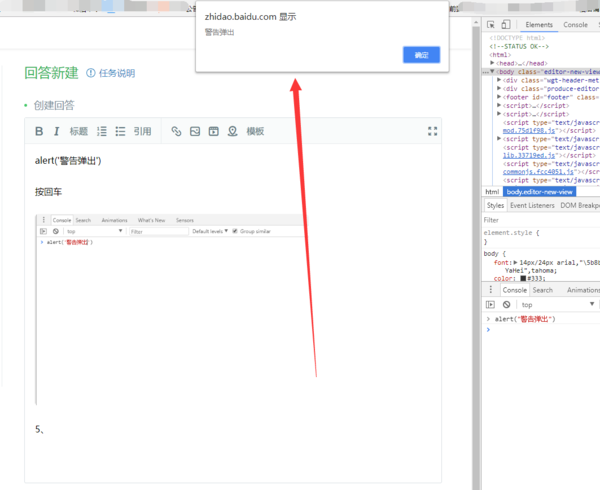Image resolution: width=600 pixels, height=490 pixels.
Task: Apply 标题 heading style
Action: pyautogui.click(x=79, y=131)
